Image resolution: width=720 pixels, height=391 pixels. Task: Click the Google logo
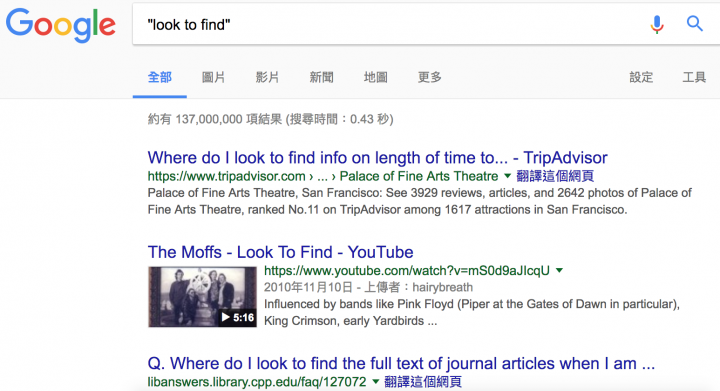point(61,25)
